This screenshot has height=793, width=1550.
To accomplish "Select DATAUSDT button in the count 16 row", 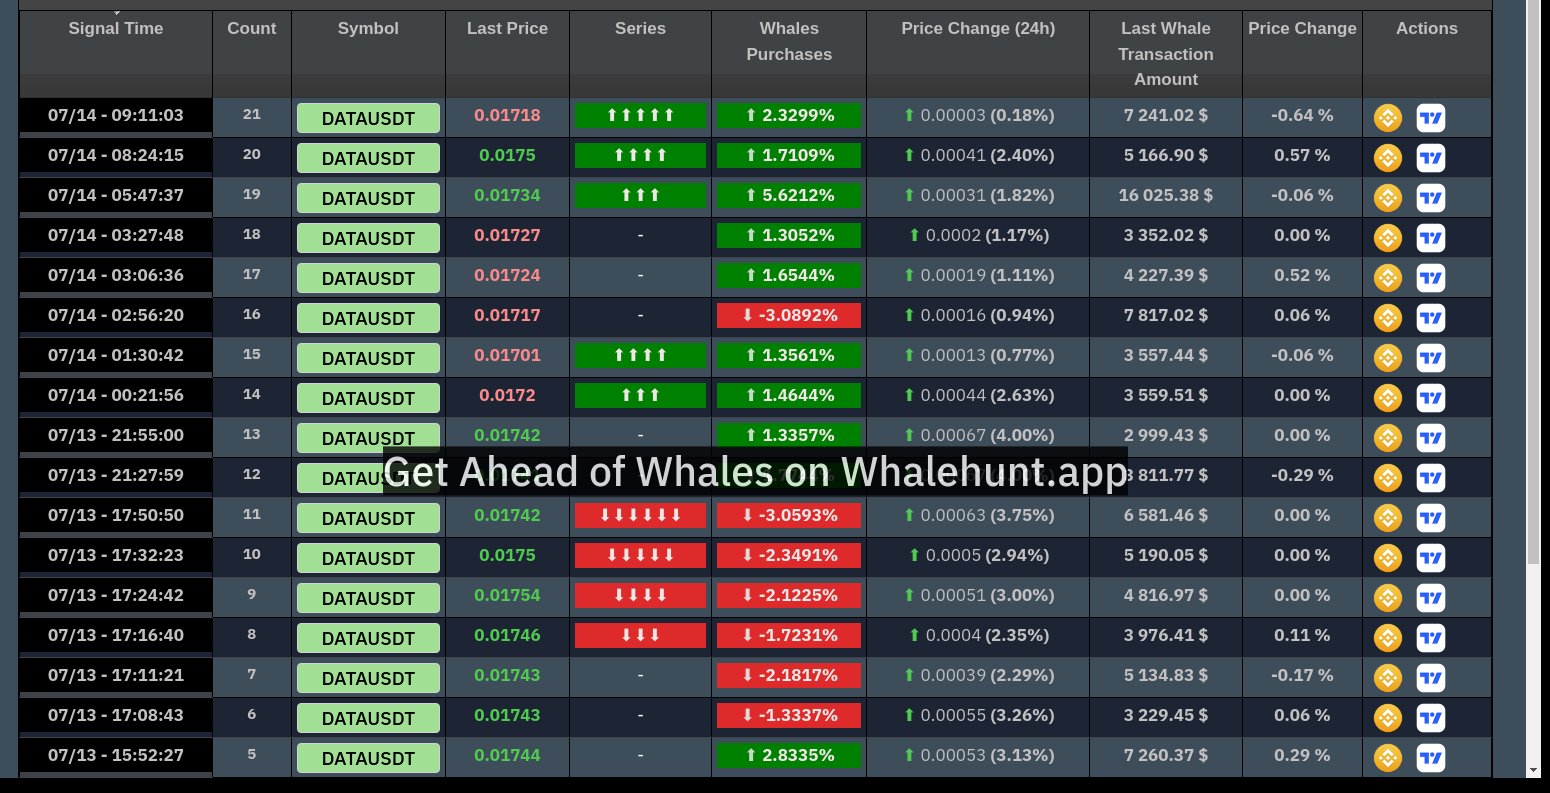I will pyautogui.click(x=368, y=318).
